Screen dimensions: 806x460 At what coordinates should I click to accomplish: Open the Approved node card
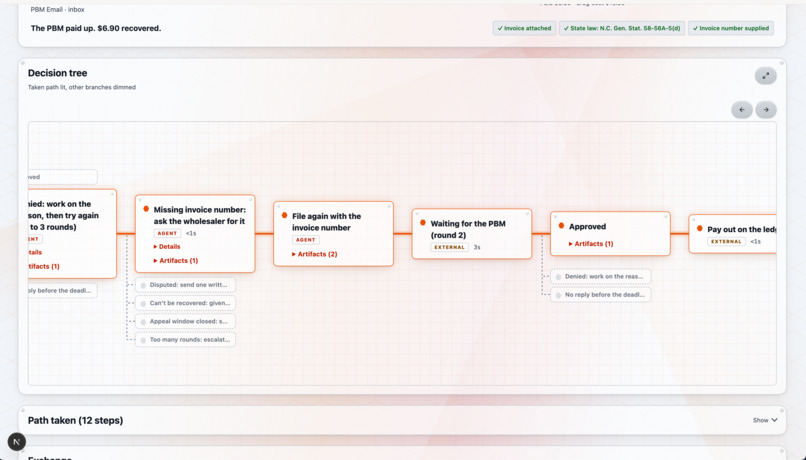point(610,234)
